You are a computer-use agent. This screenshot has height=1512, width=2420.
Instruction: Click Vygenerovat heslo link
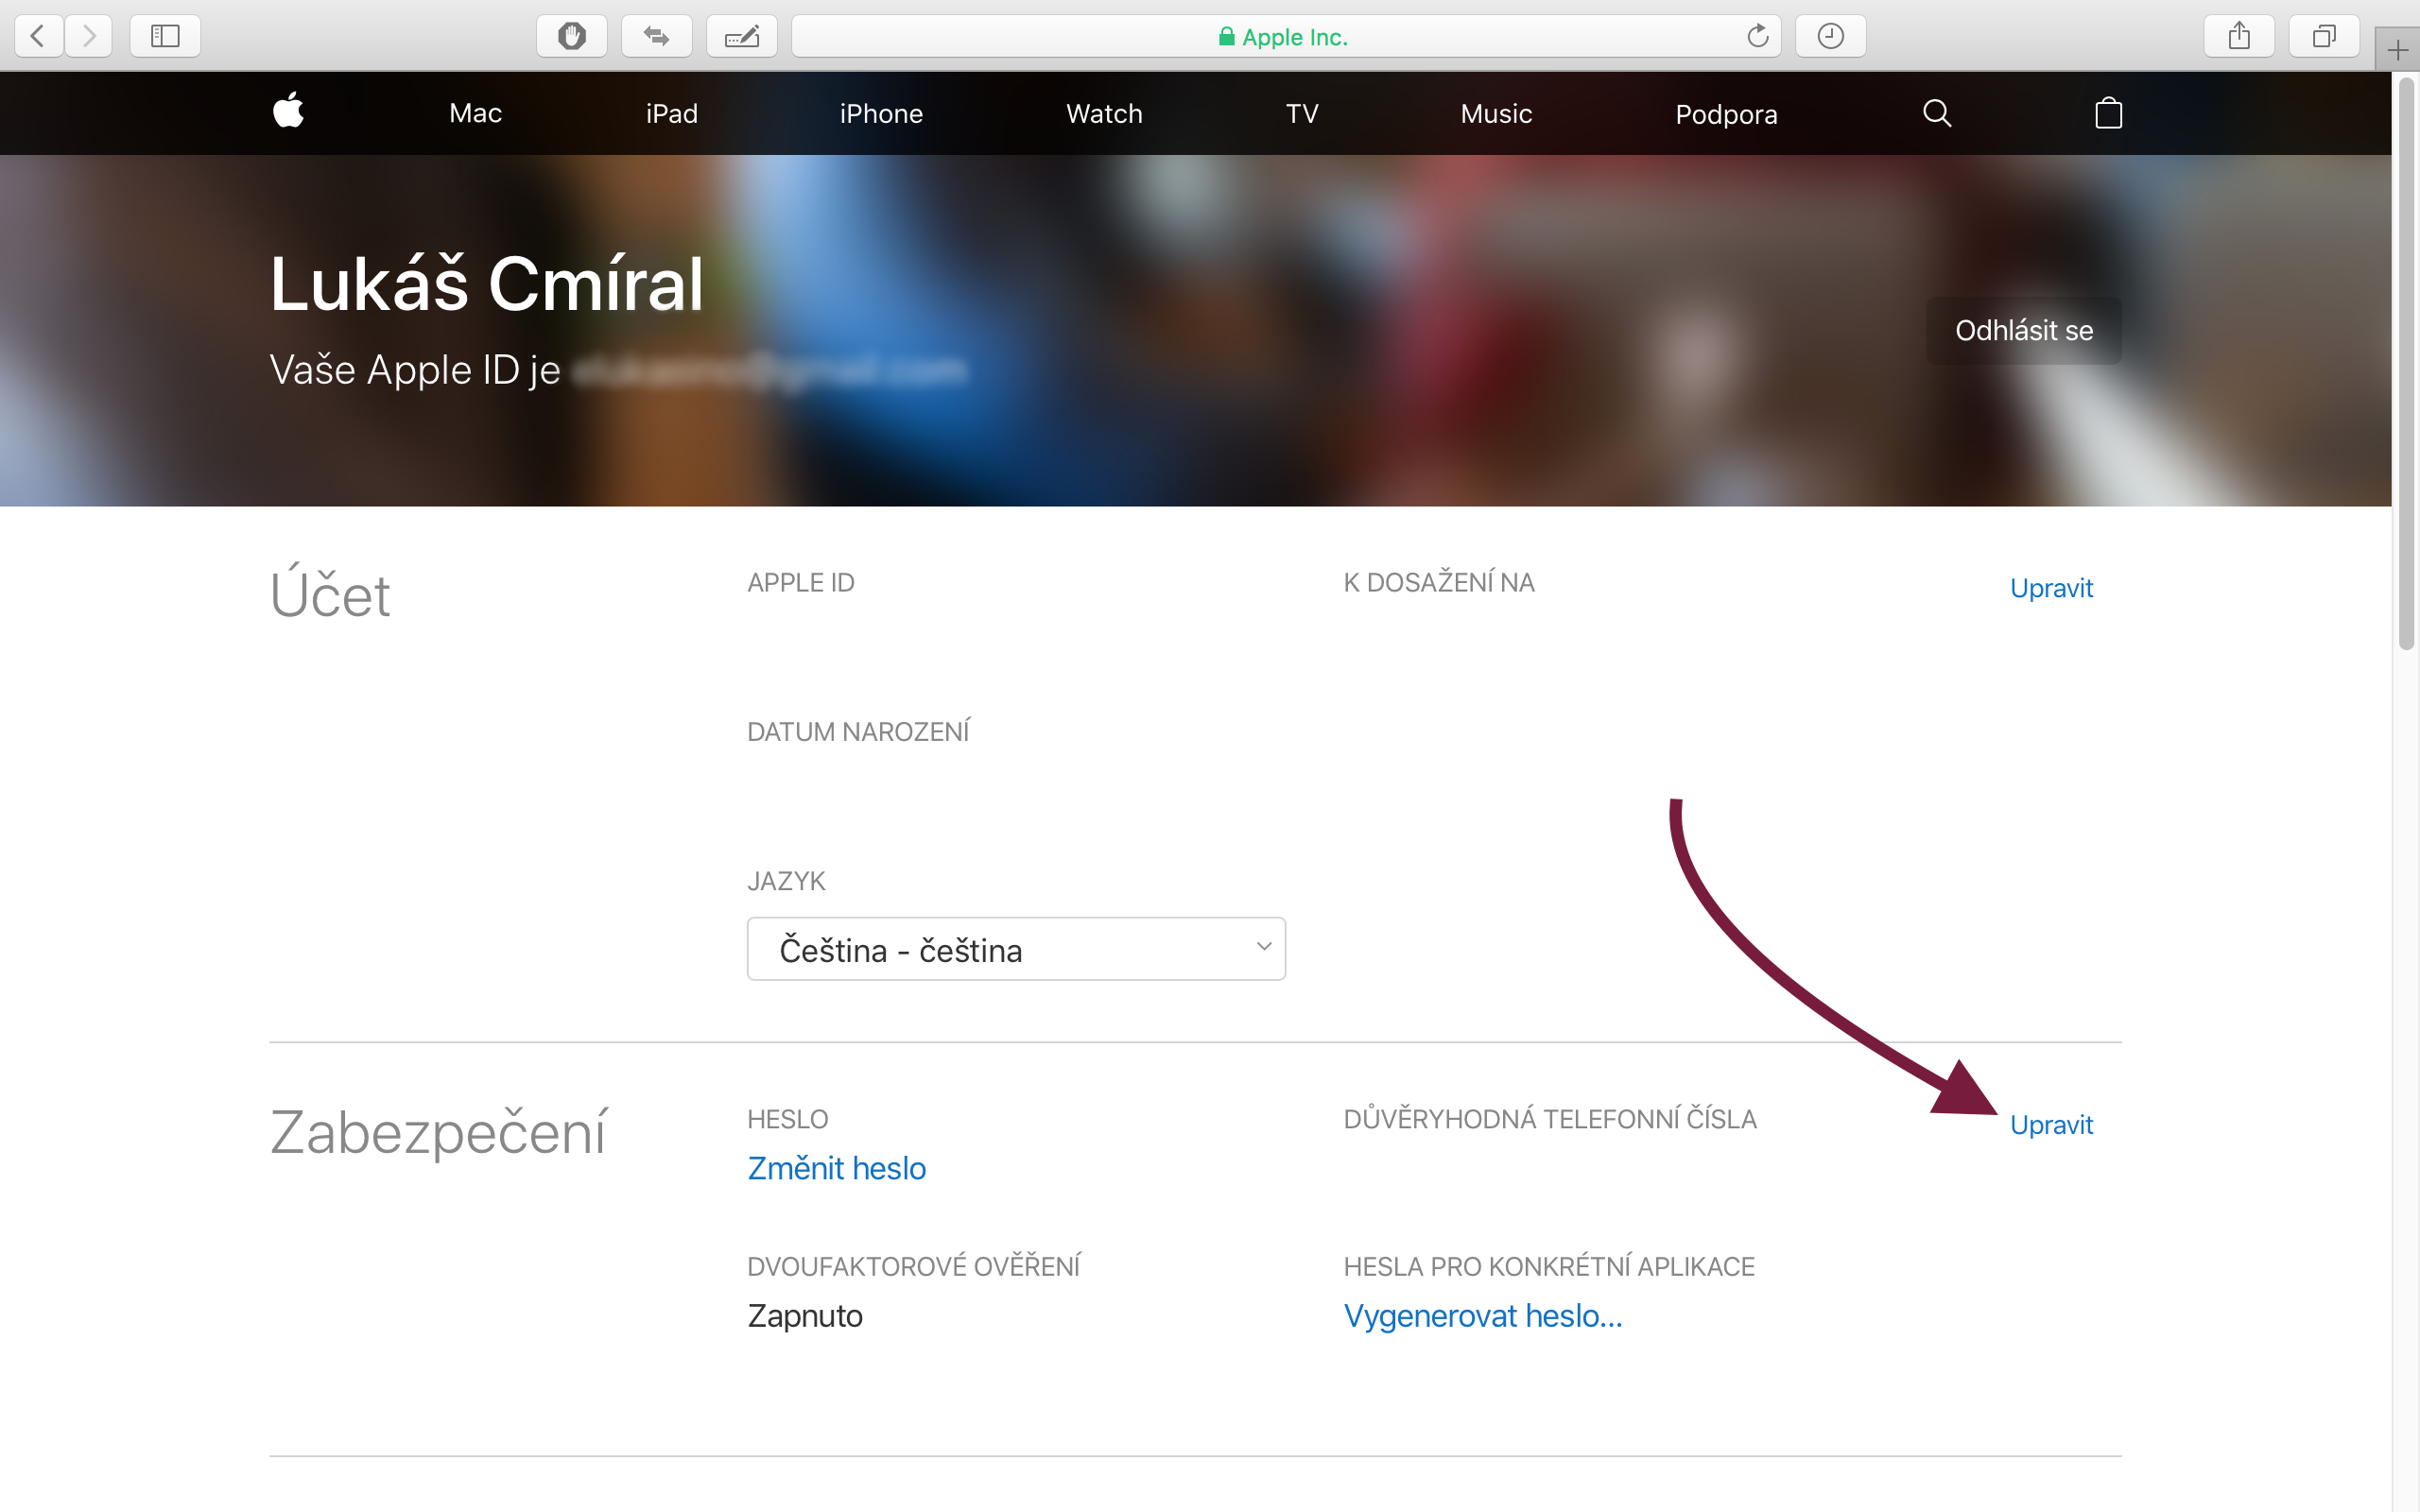pos(1482,1315)
